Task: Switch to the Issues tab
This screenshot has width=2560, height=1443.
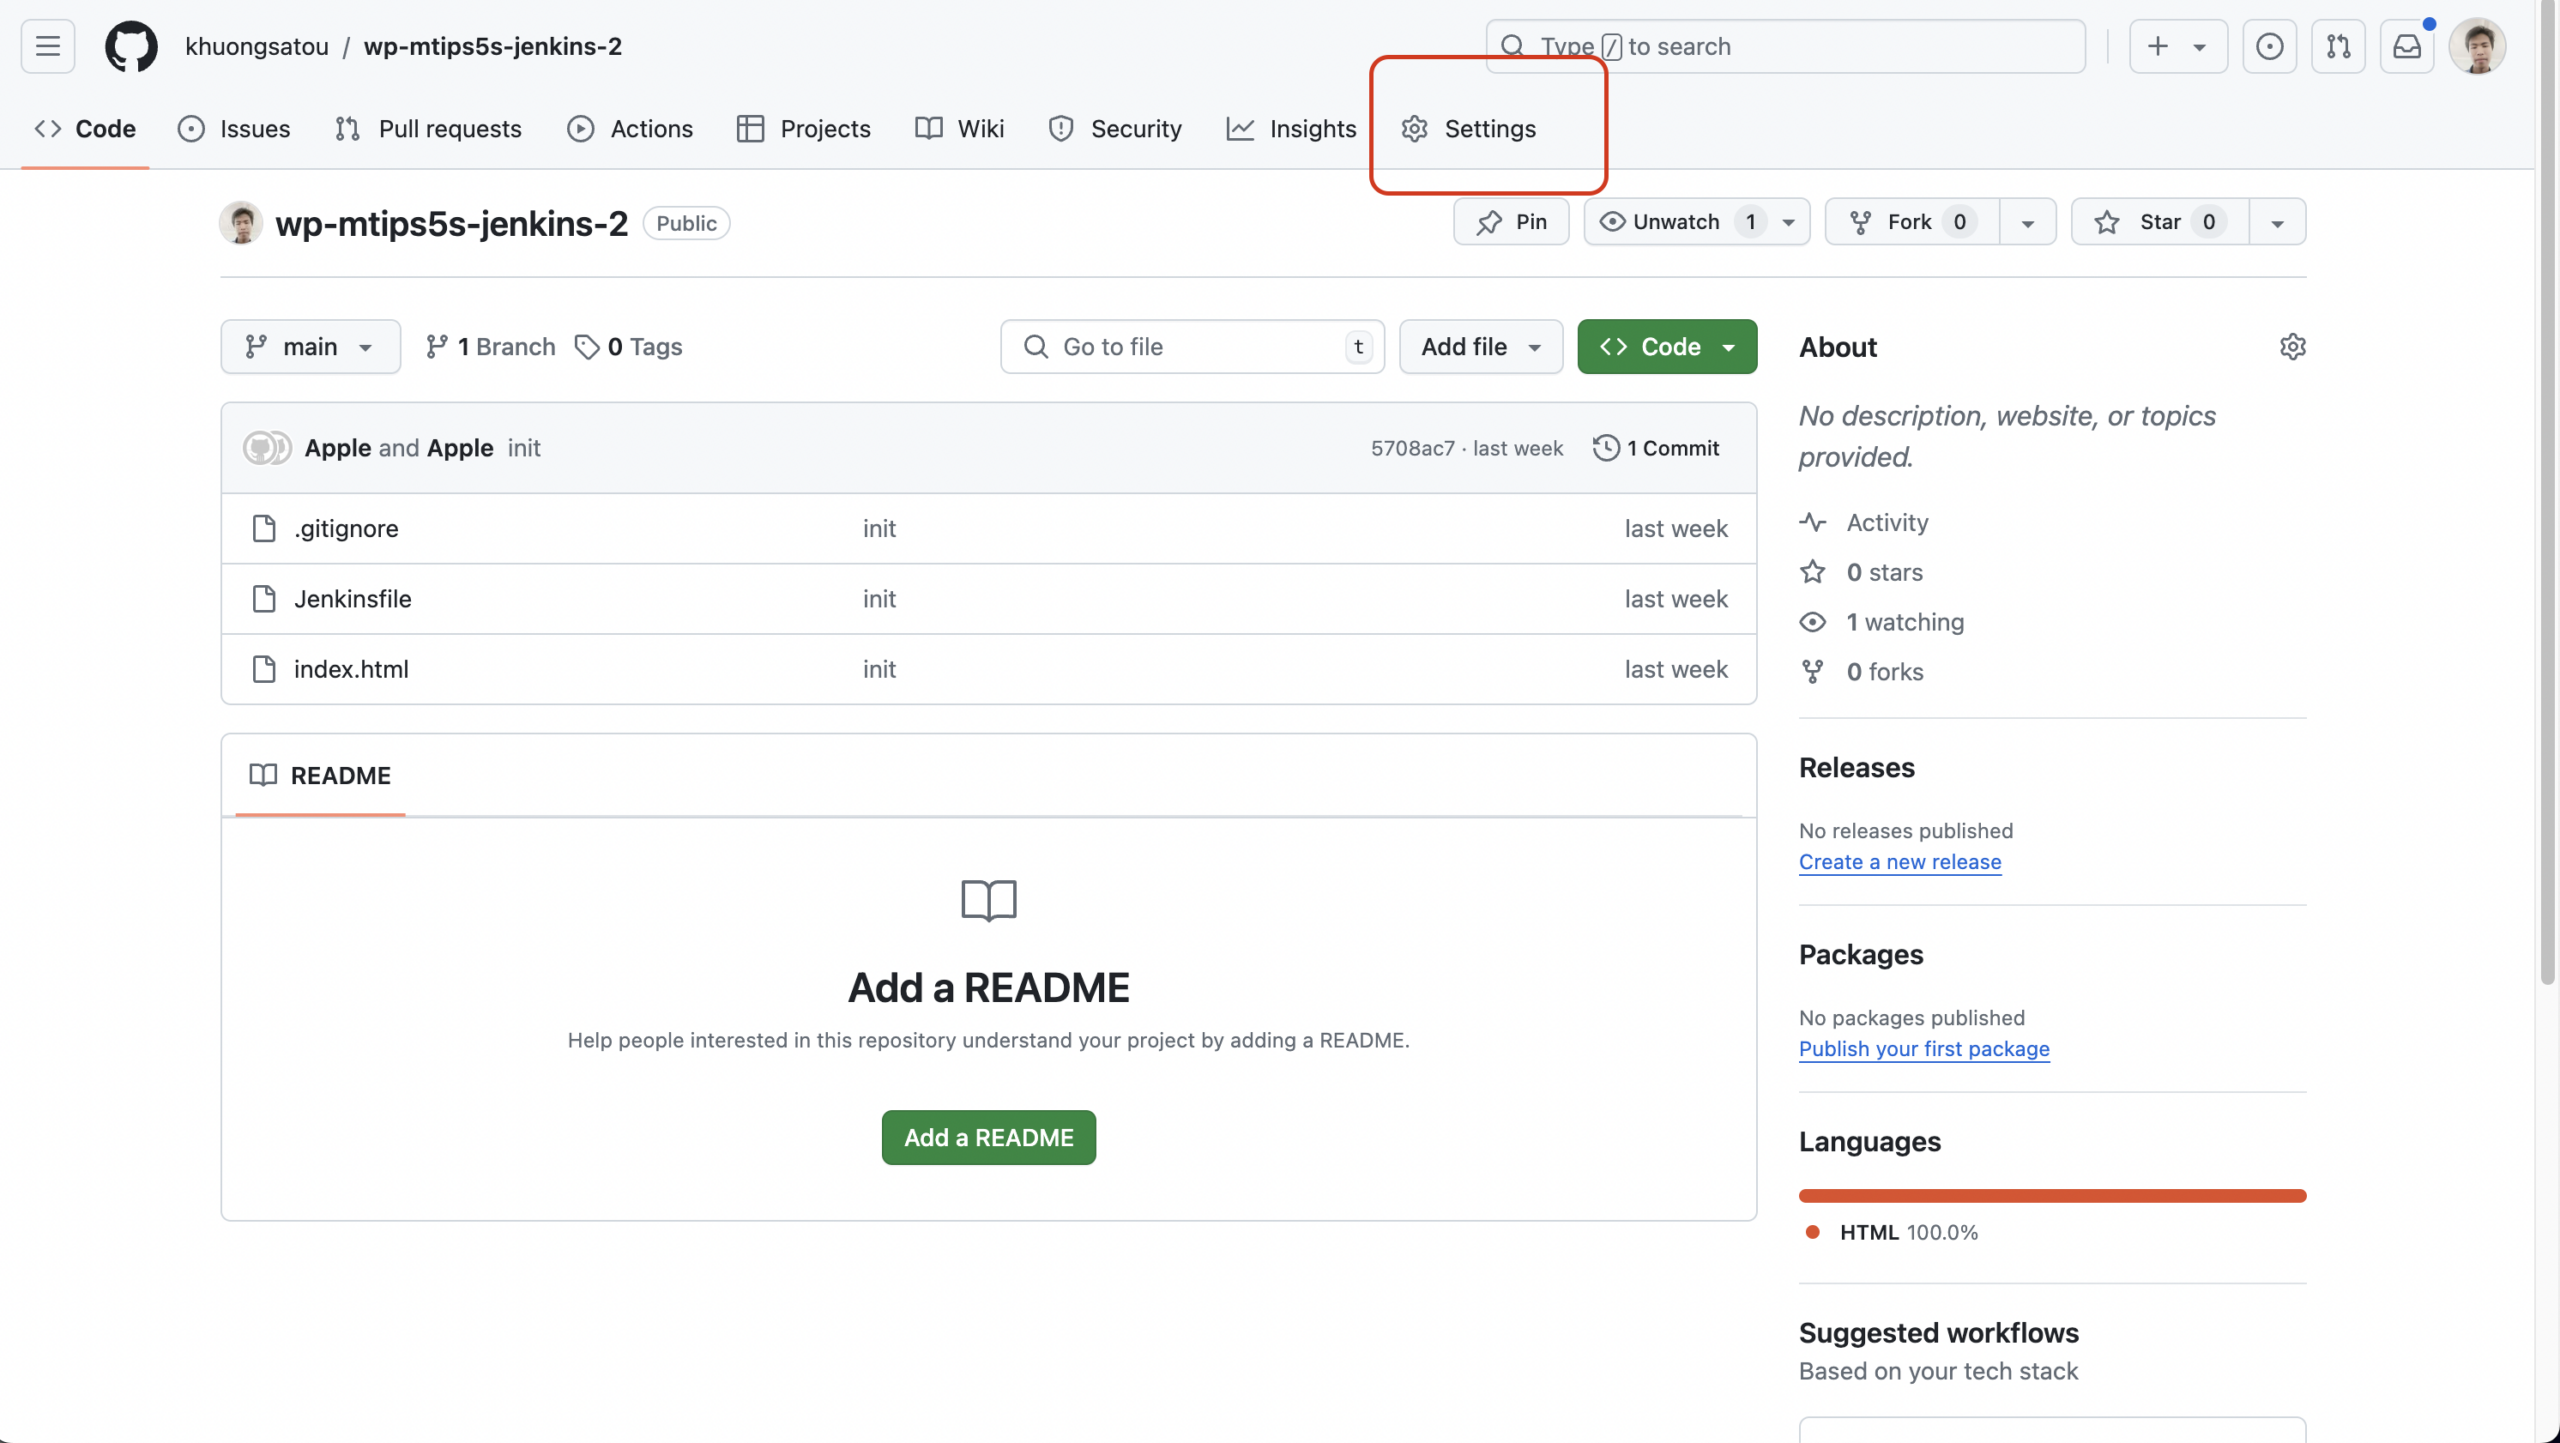Action: pyautogui.click(x=234, y=129)
